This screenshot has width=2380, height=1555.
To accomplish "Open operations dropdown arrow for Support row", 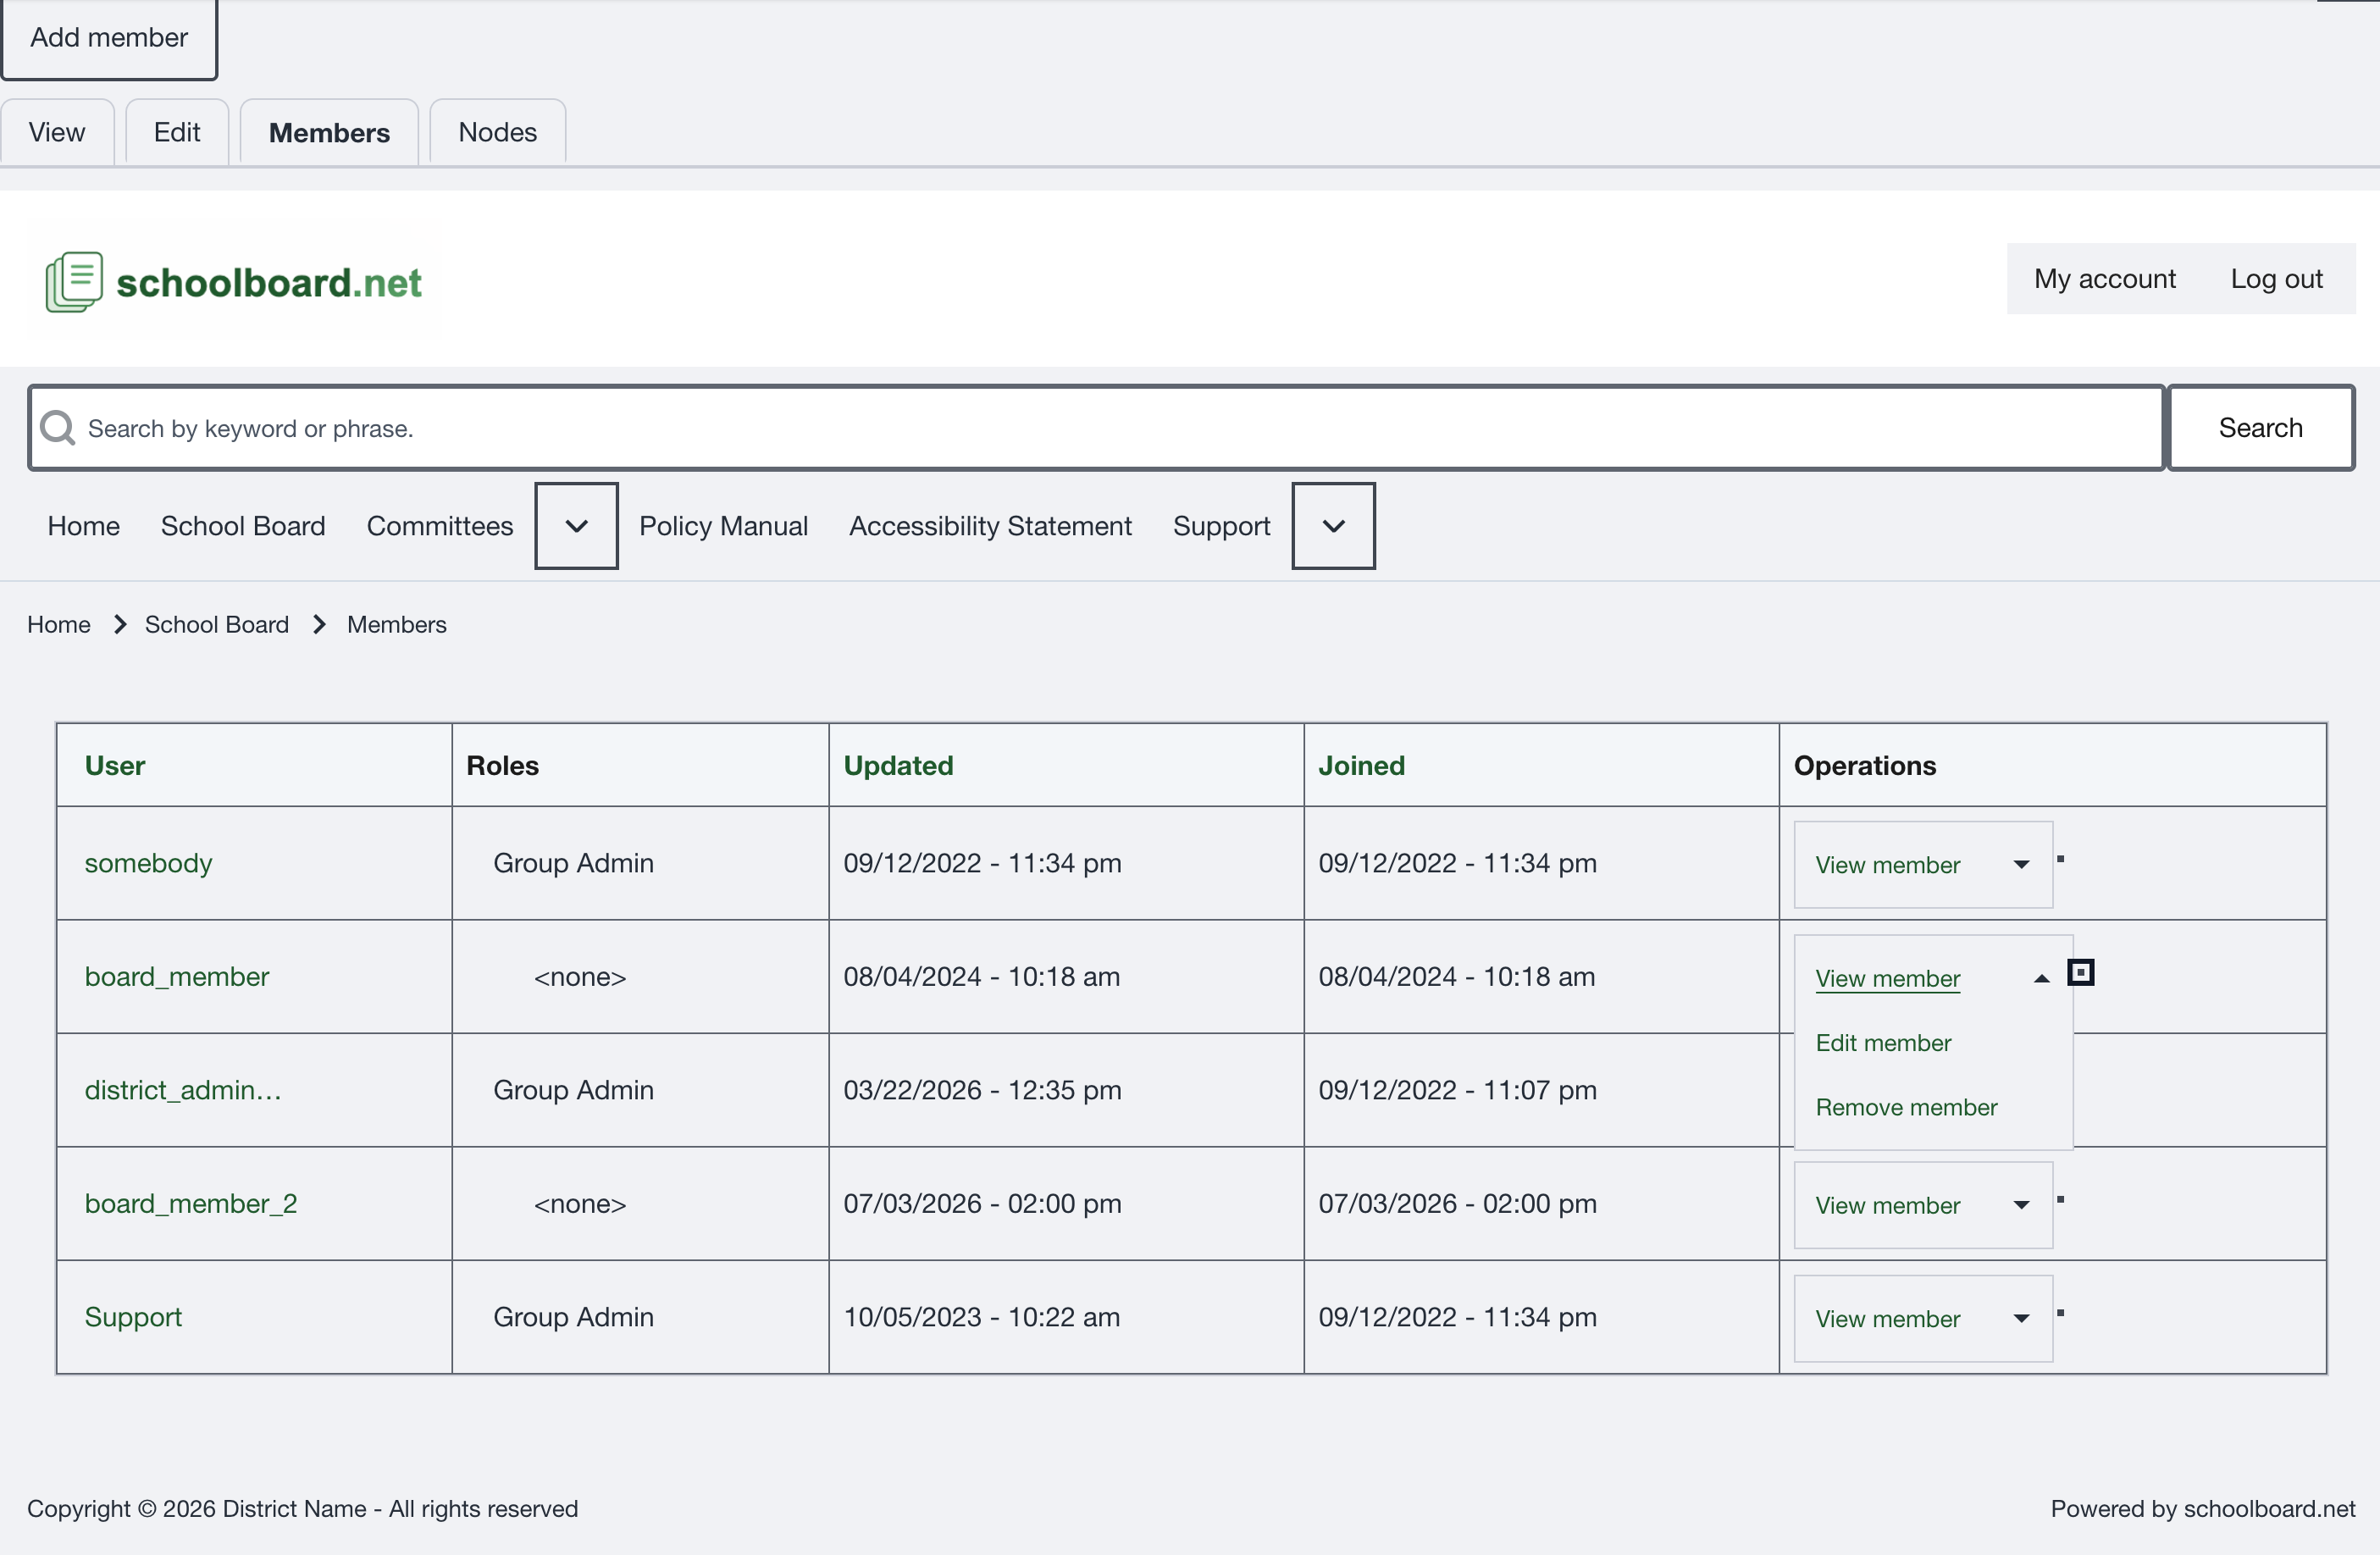I will [x=2021, y=1319].
